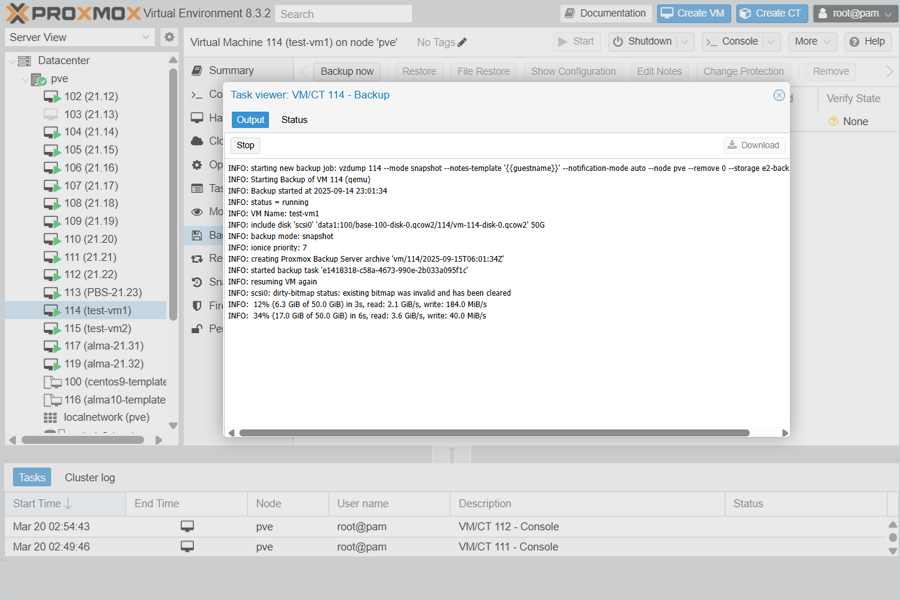The width and height of the screenshot is (900, 600).
Task: Close the Task viewer dialog
Action: [x=779, y=95]
